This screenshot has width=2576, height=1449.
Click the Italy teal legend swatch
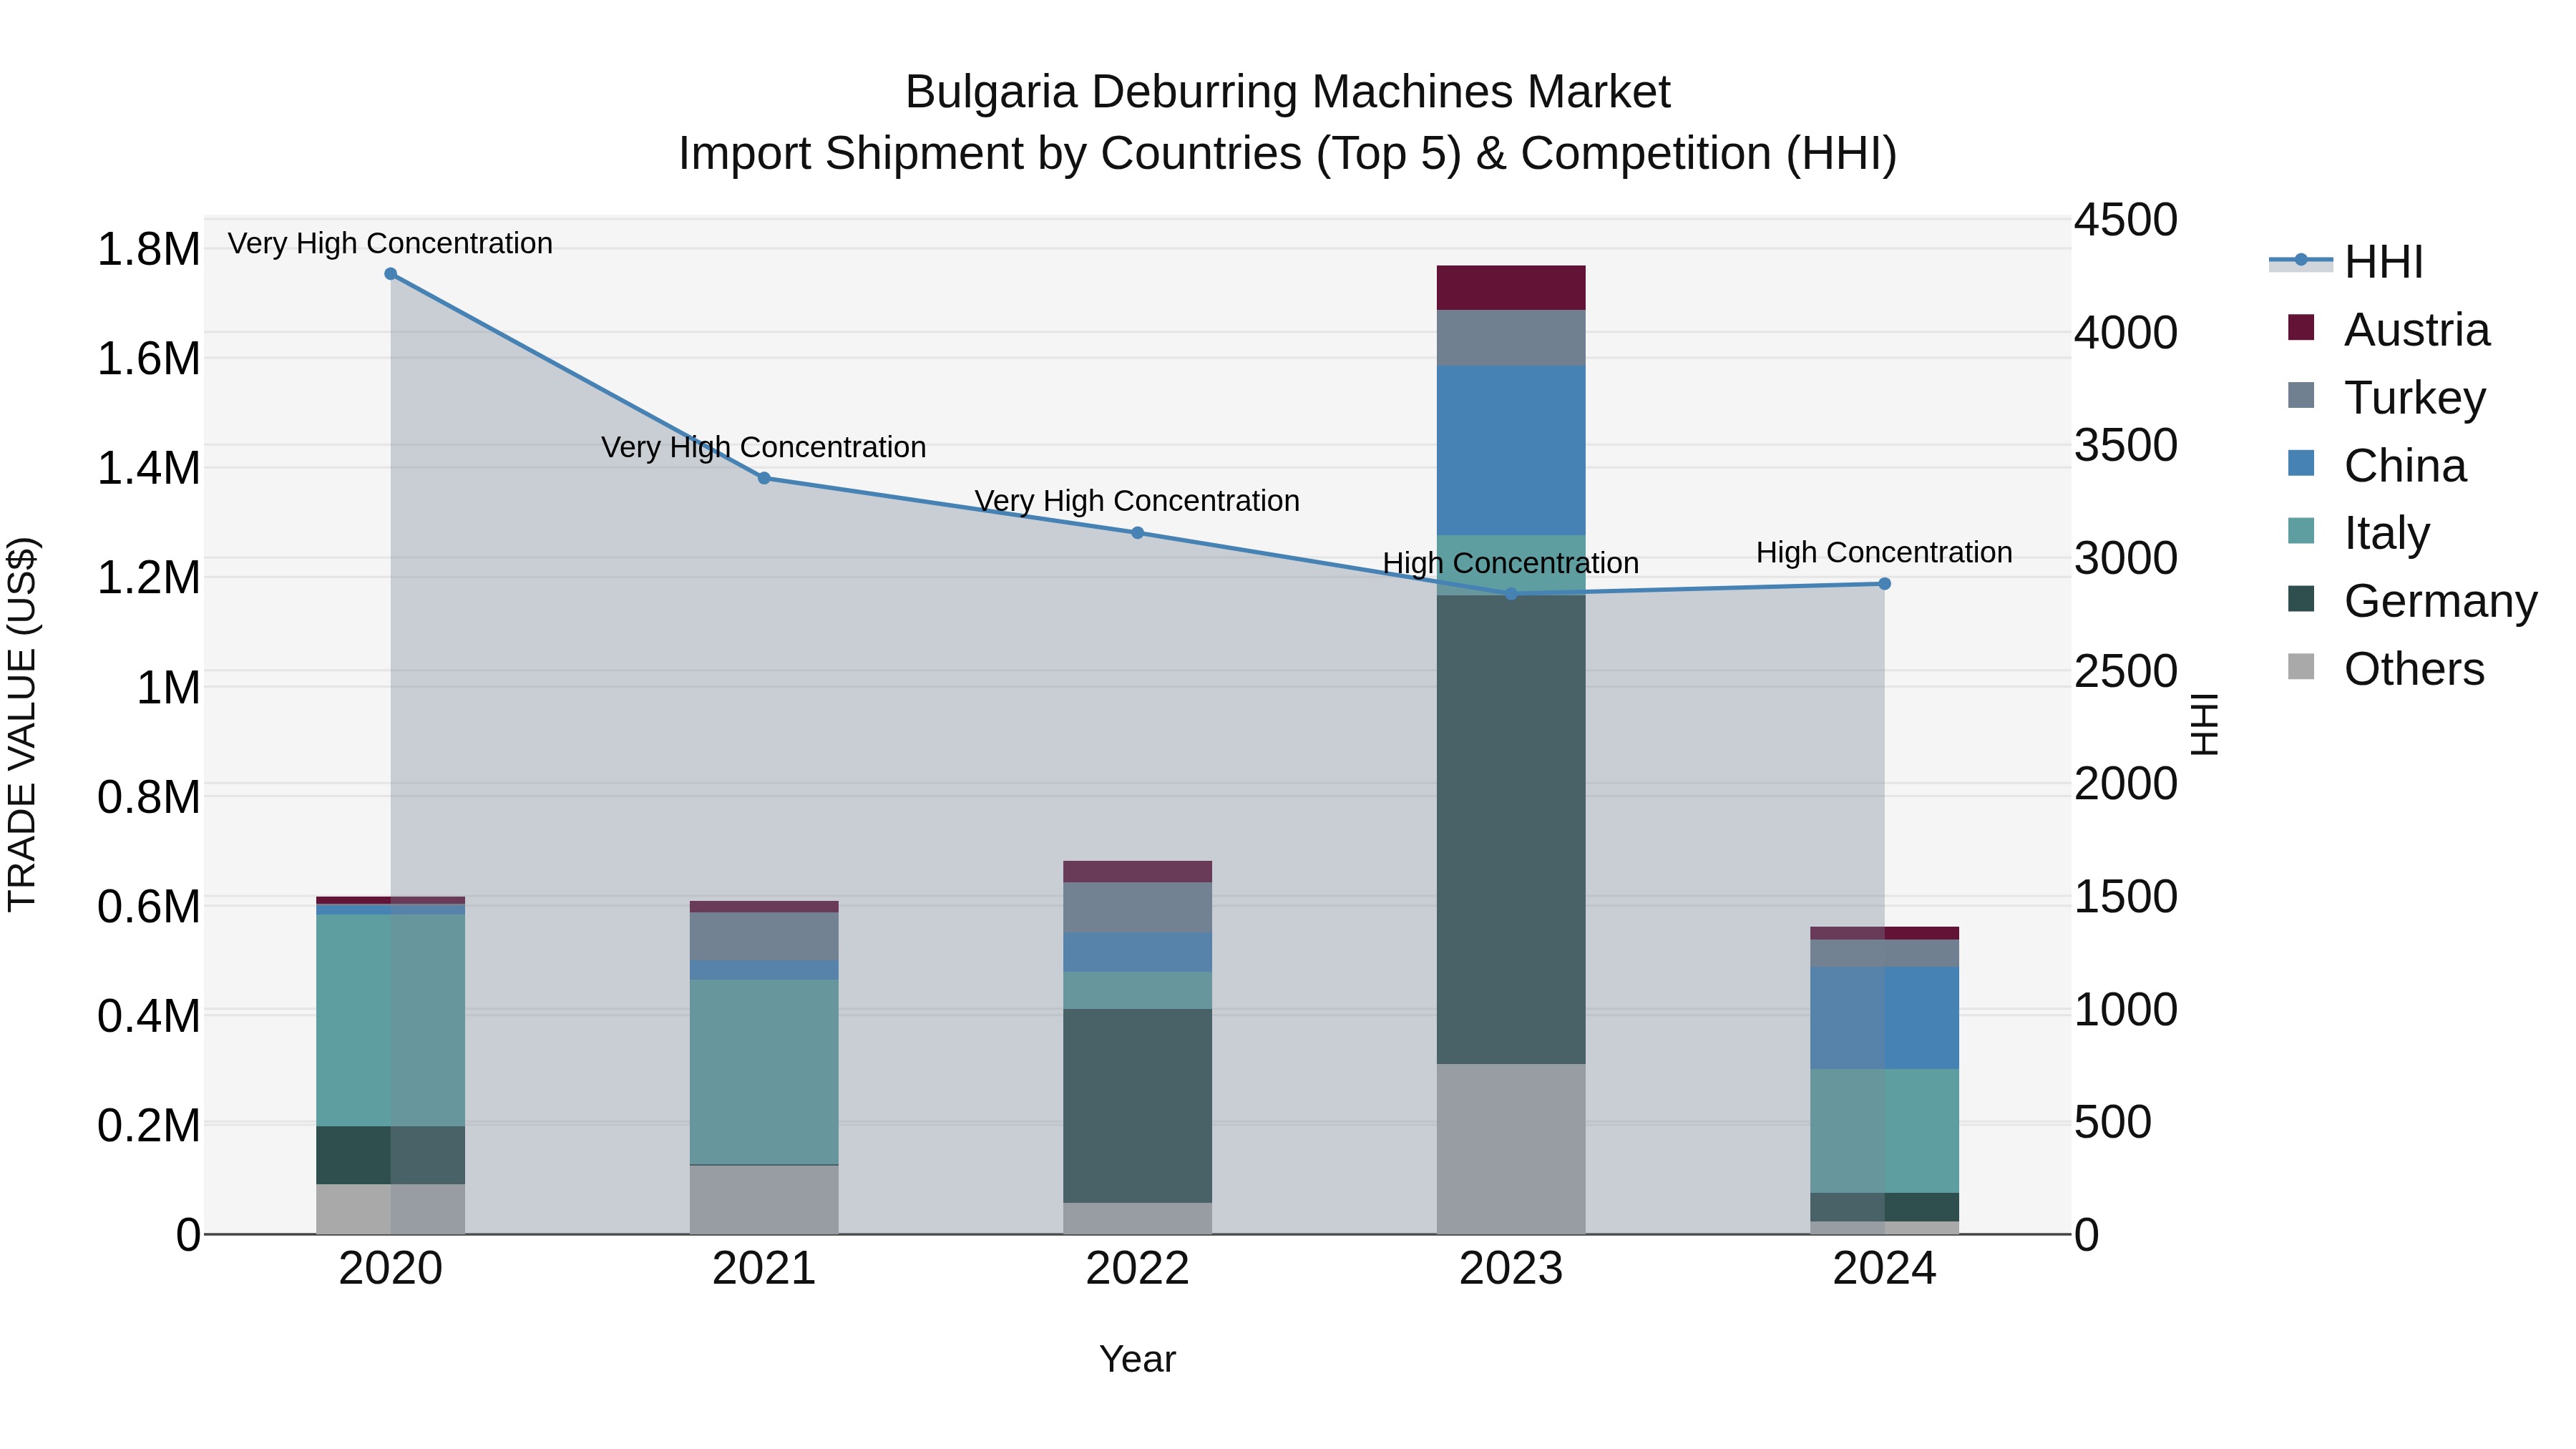pos(2301,531)
